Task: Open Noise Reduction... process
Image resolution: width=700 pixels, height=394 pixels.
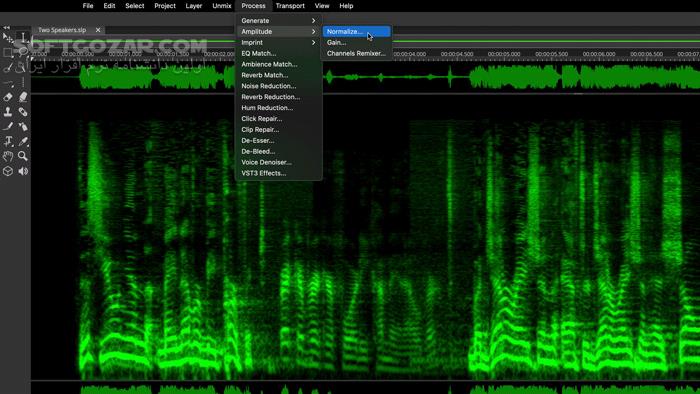Action: pos(279,86)
